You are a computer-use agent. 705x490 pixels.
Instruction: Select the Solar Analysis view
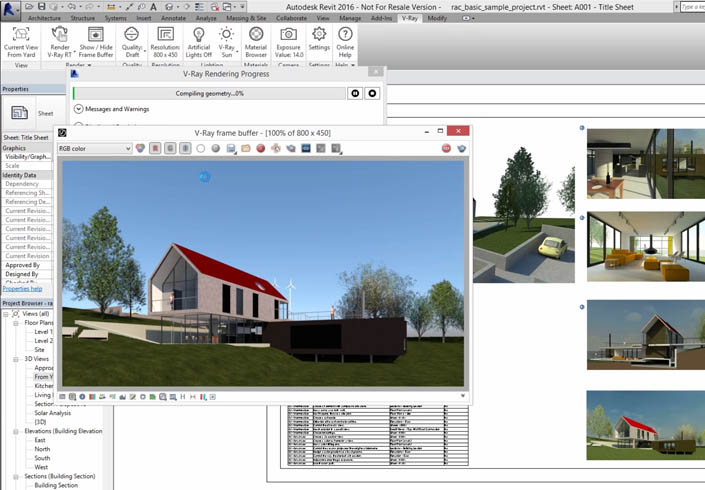[x=53, y=413]
